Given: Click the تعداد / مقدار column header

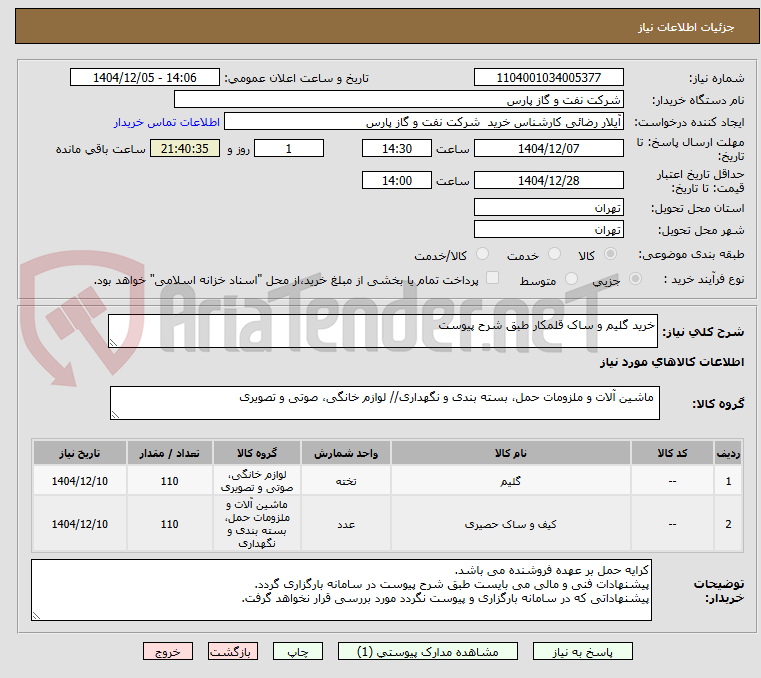Looking at the screenshot, I should (169, 453).
